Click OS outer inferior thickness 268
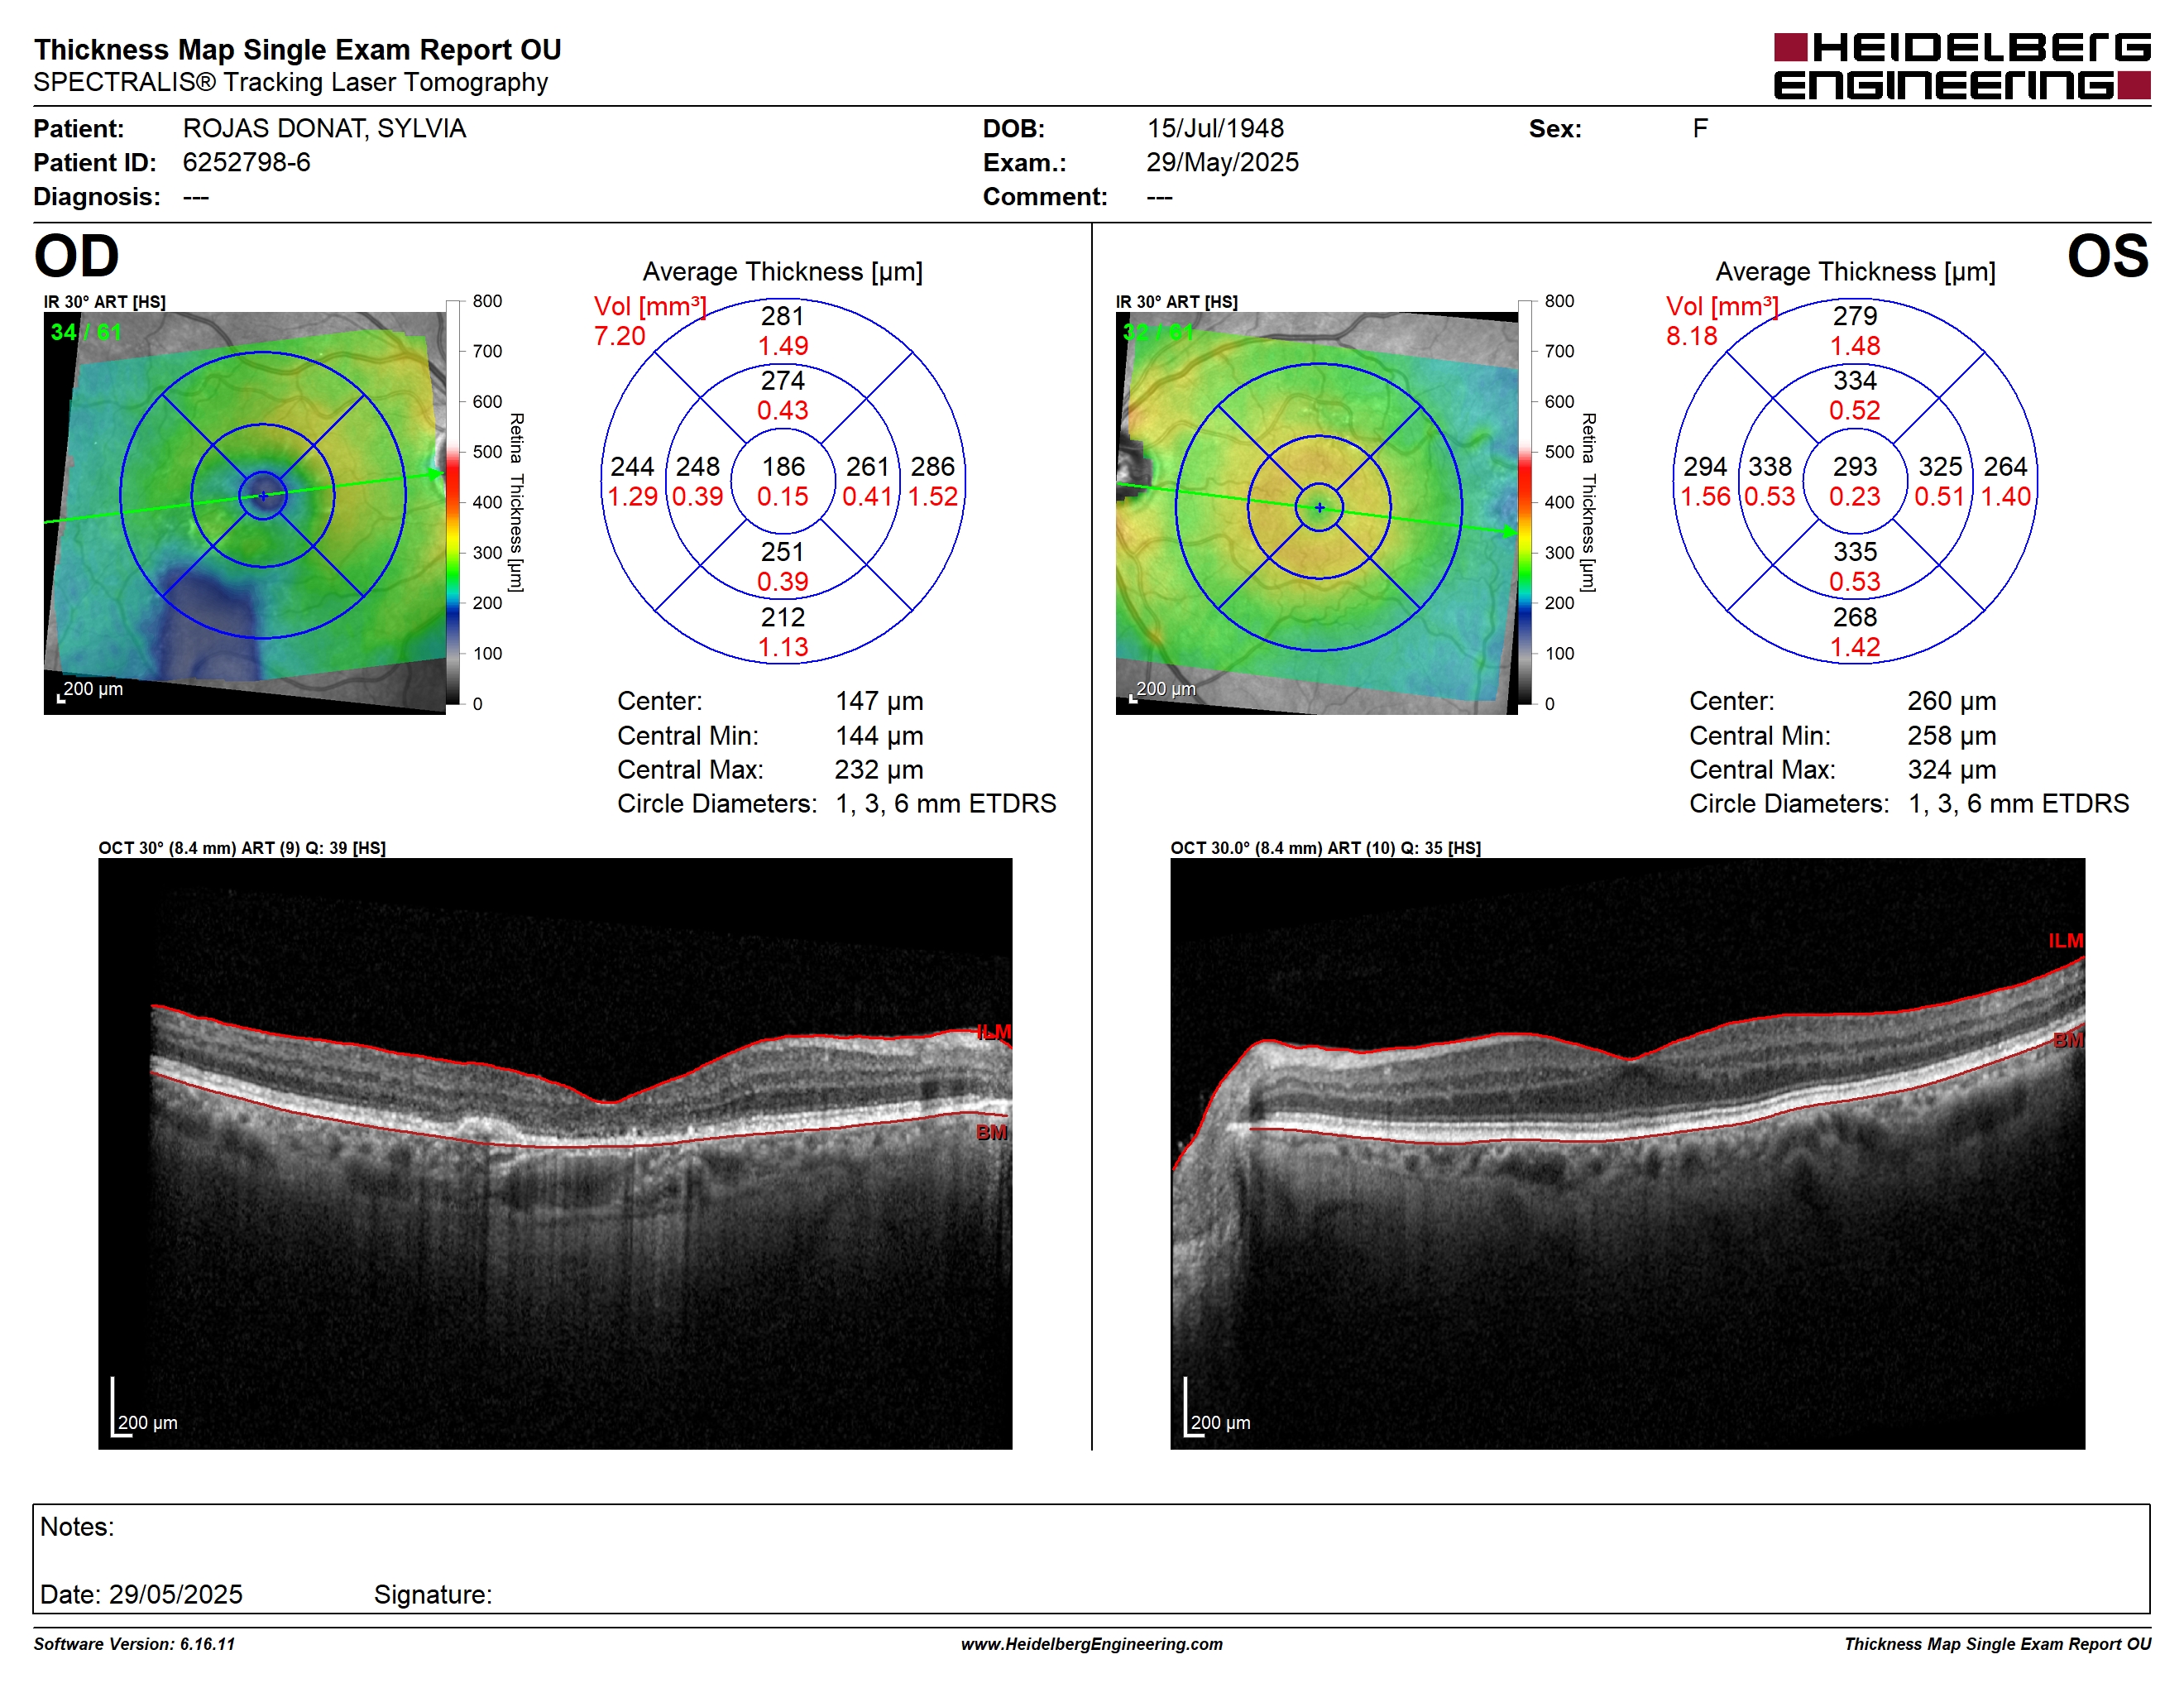This screenshot has height=1688, width=2184. 1855,617
